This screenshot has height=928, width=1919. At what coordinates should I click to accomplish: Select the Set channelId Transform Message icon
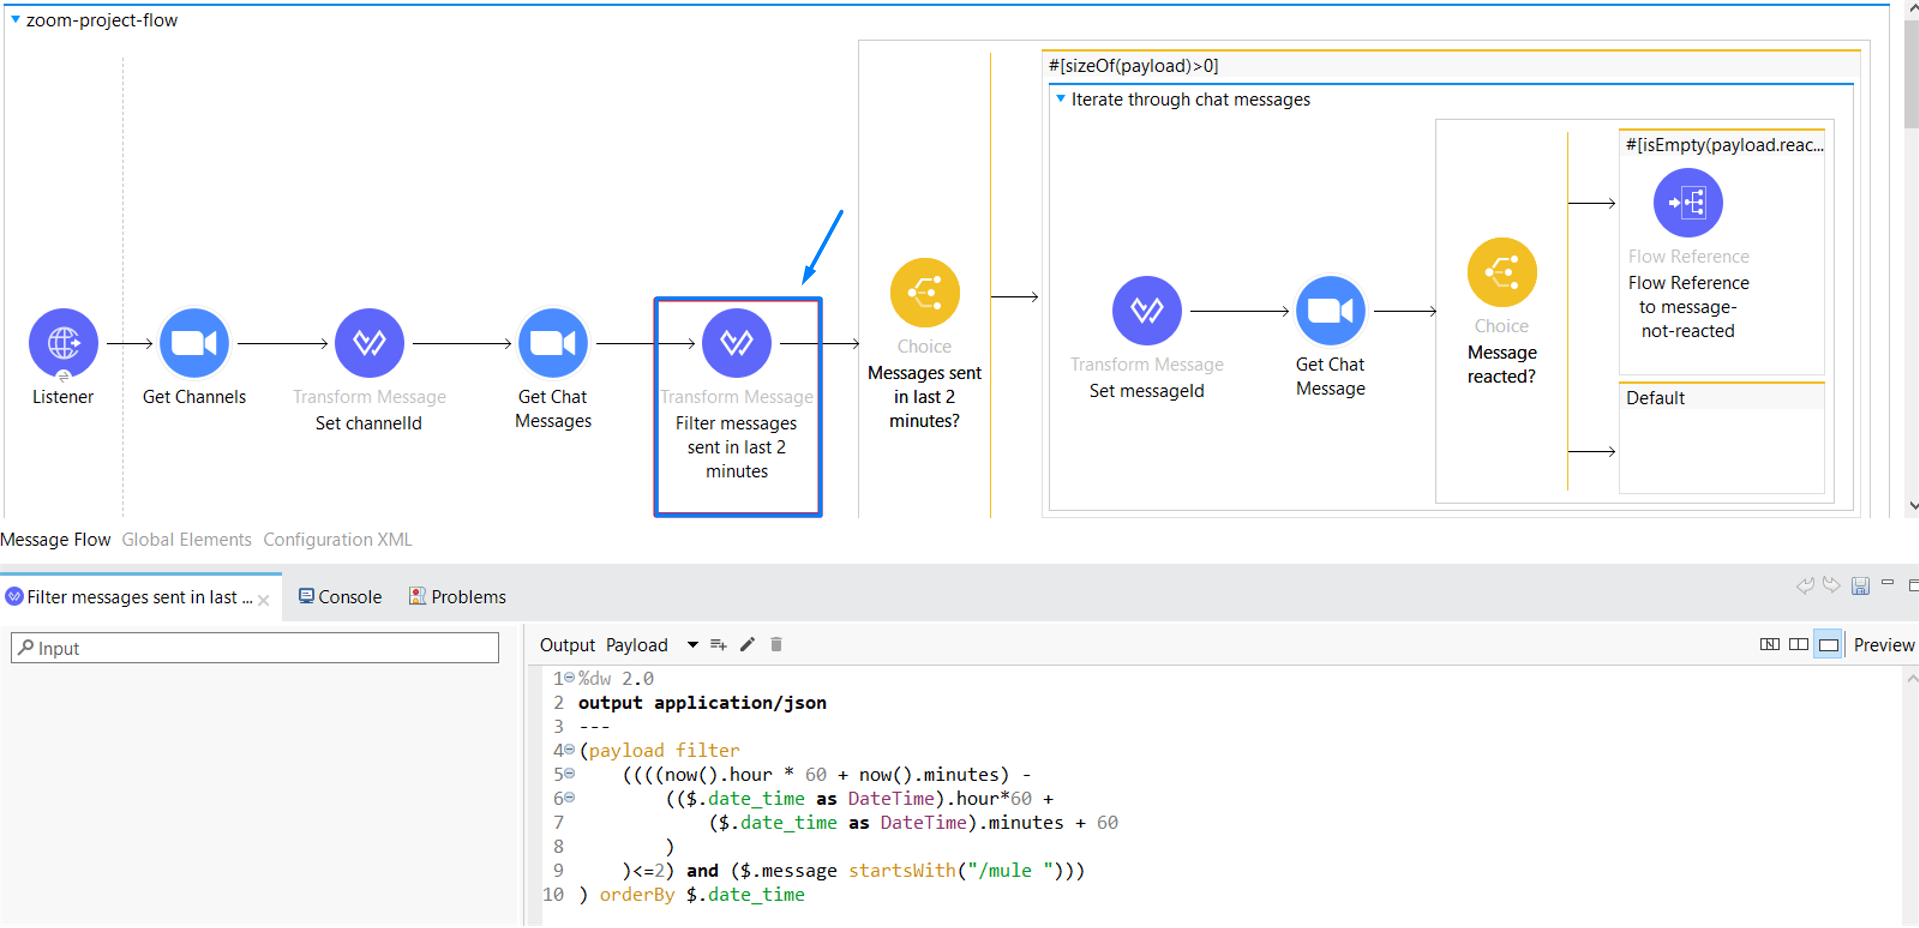pyautogui.click(x=369, y=343)
